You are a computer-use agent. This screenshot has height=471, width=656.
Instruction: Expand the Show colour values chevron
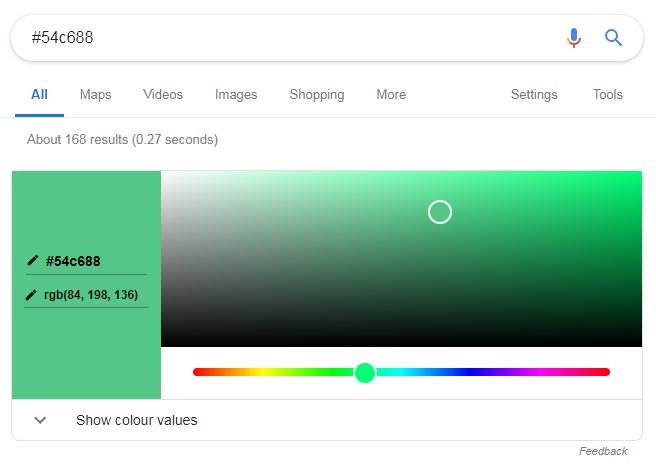point(40,420)
